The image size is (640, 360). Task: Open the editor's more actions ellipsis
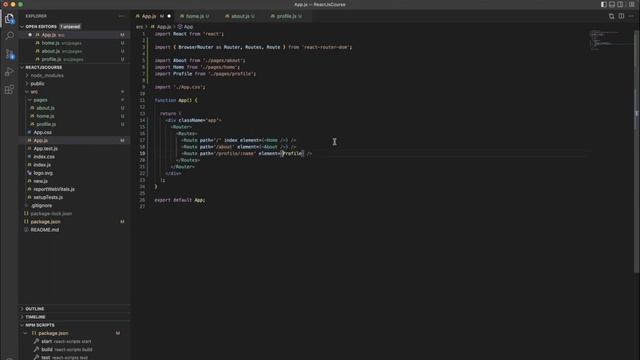(631, 16)
